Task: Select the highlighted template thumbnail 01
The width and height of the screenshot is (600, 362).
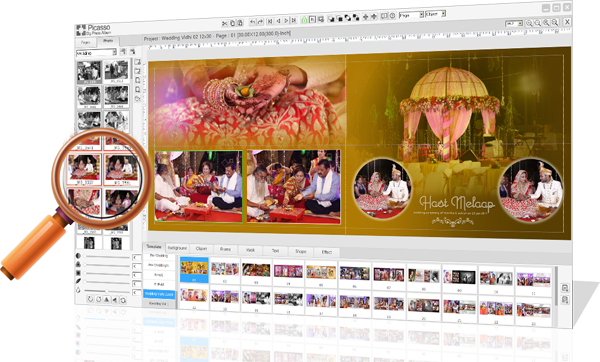Action: point(194,269)
